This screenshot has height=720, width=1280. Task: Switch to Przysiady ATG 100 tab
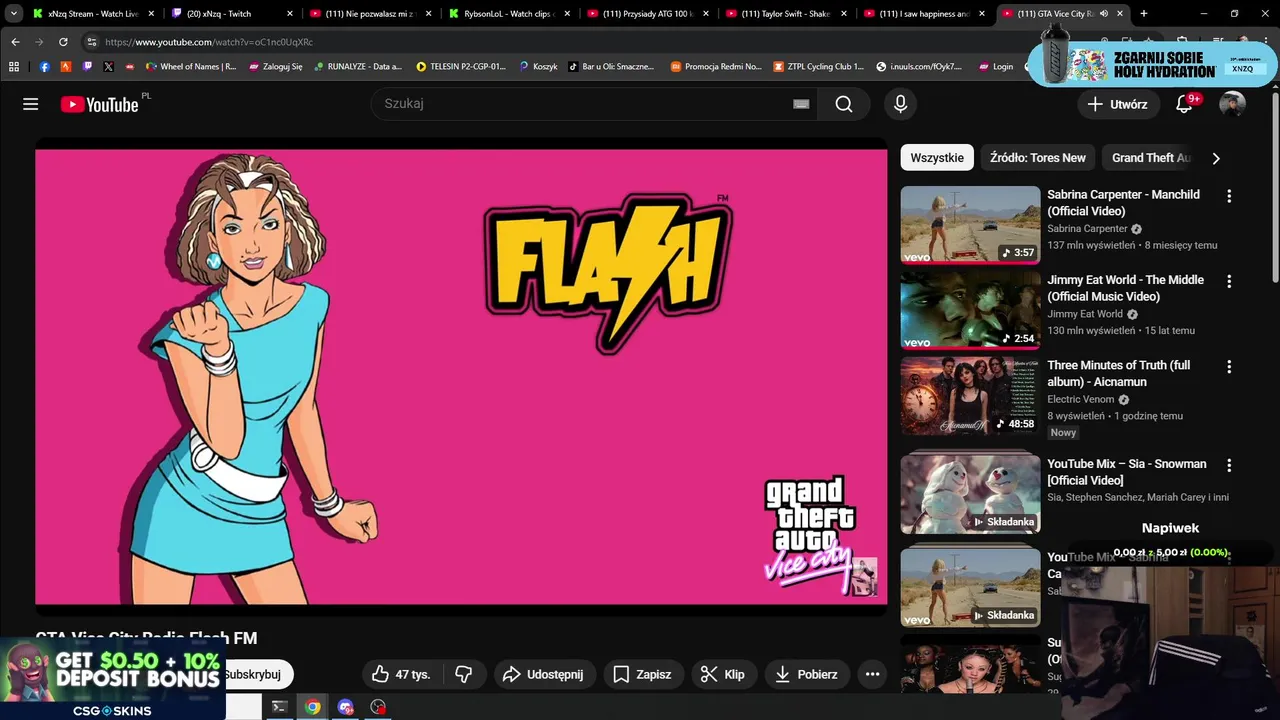click(647, 14)
